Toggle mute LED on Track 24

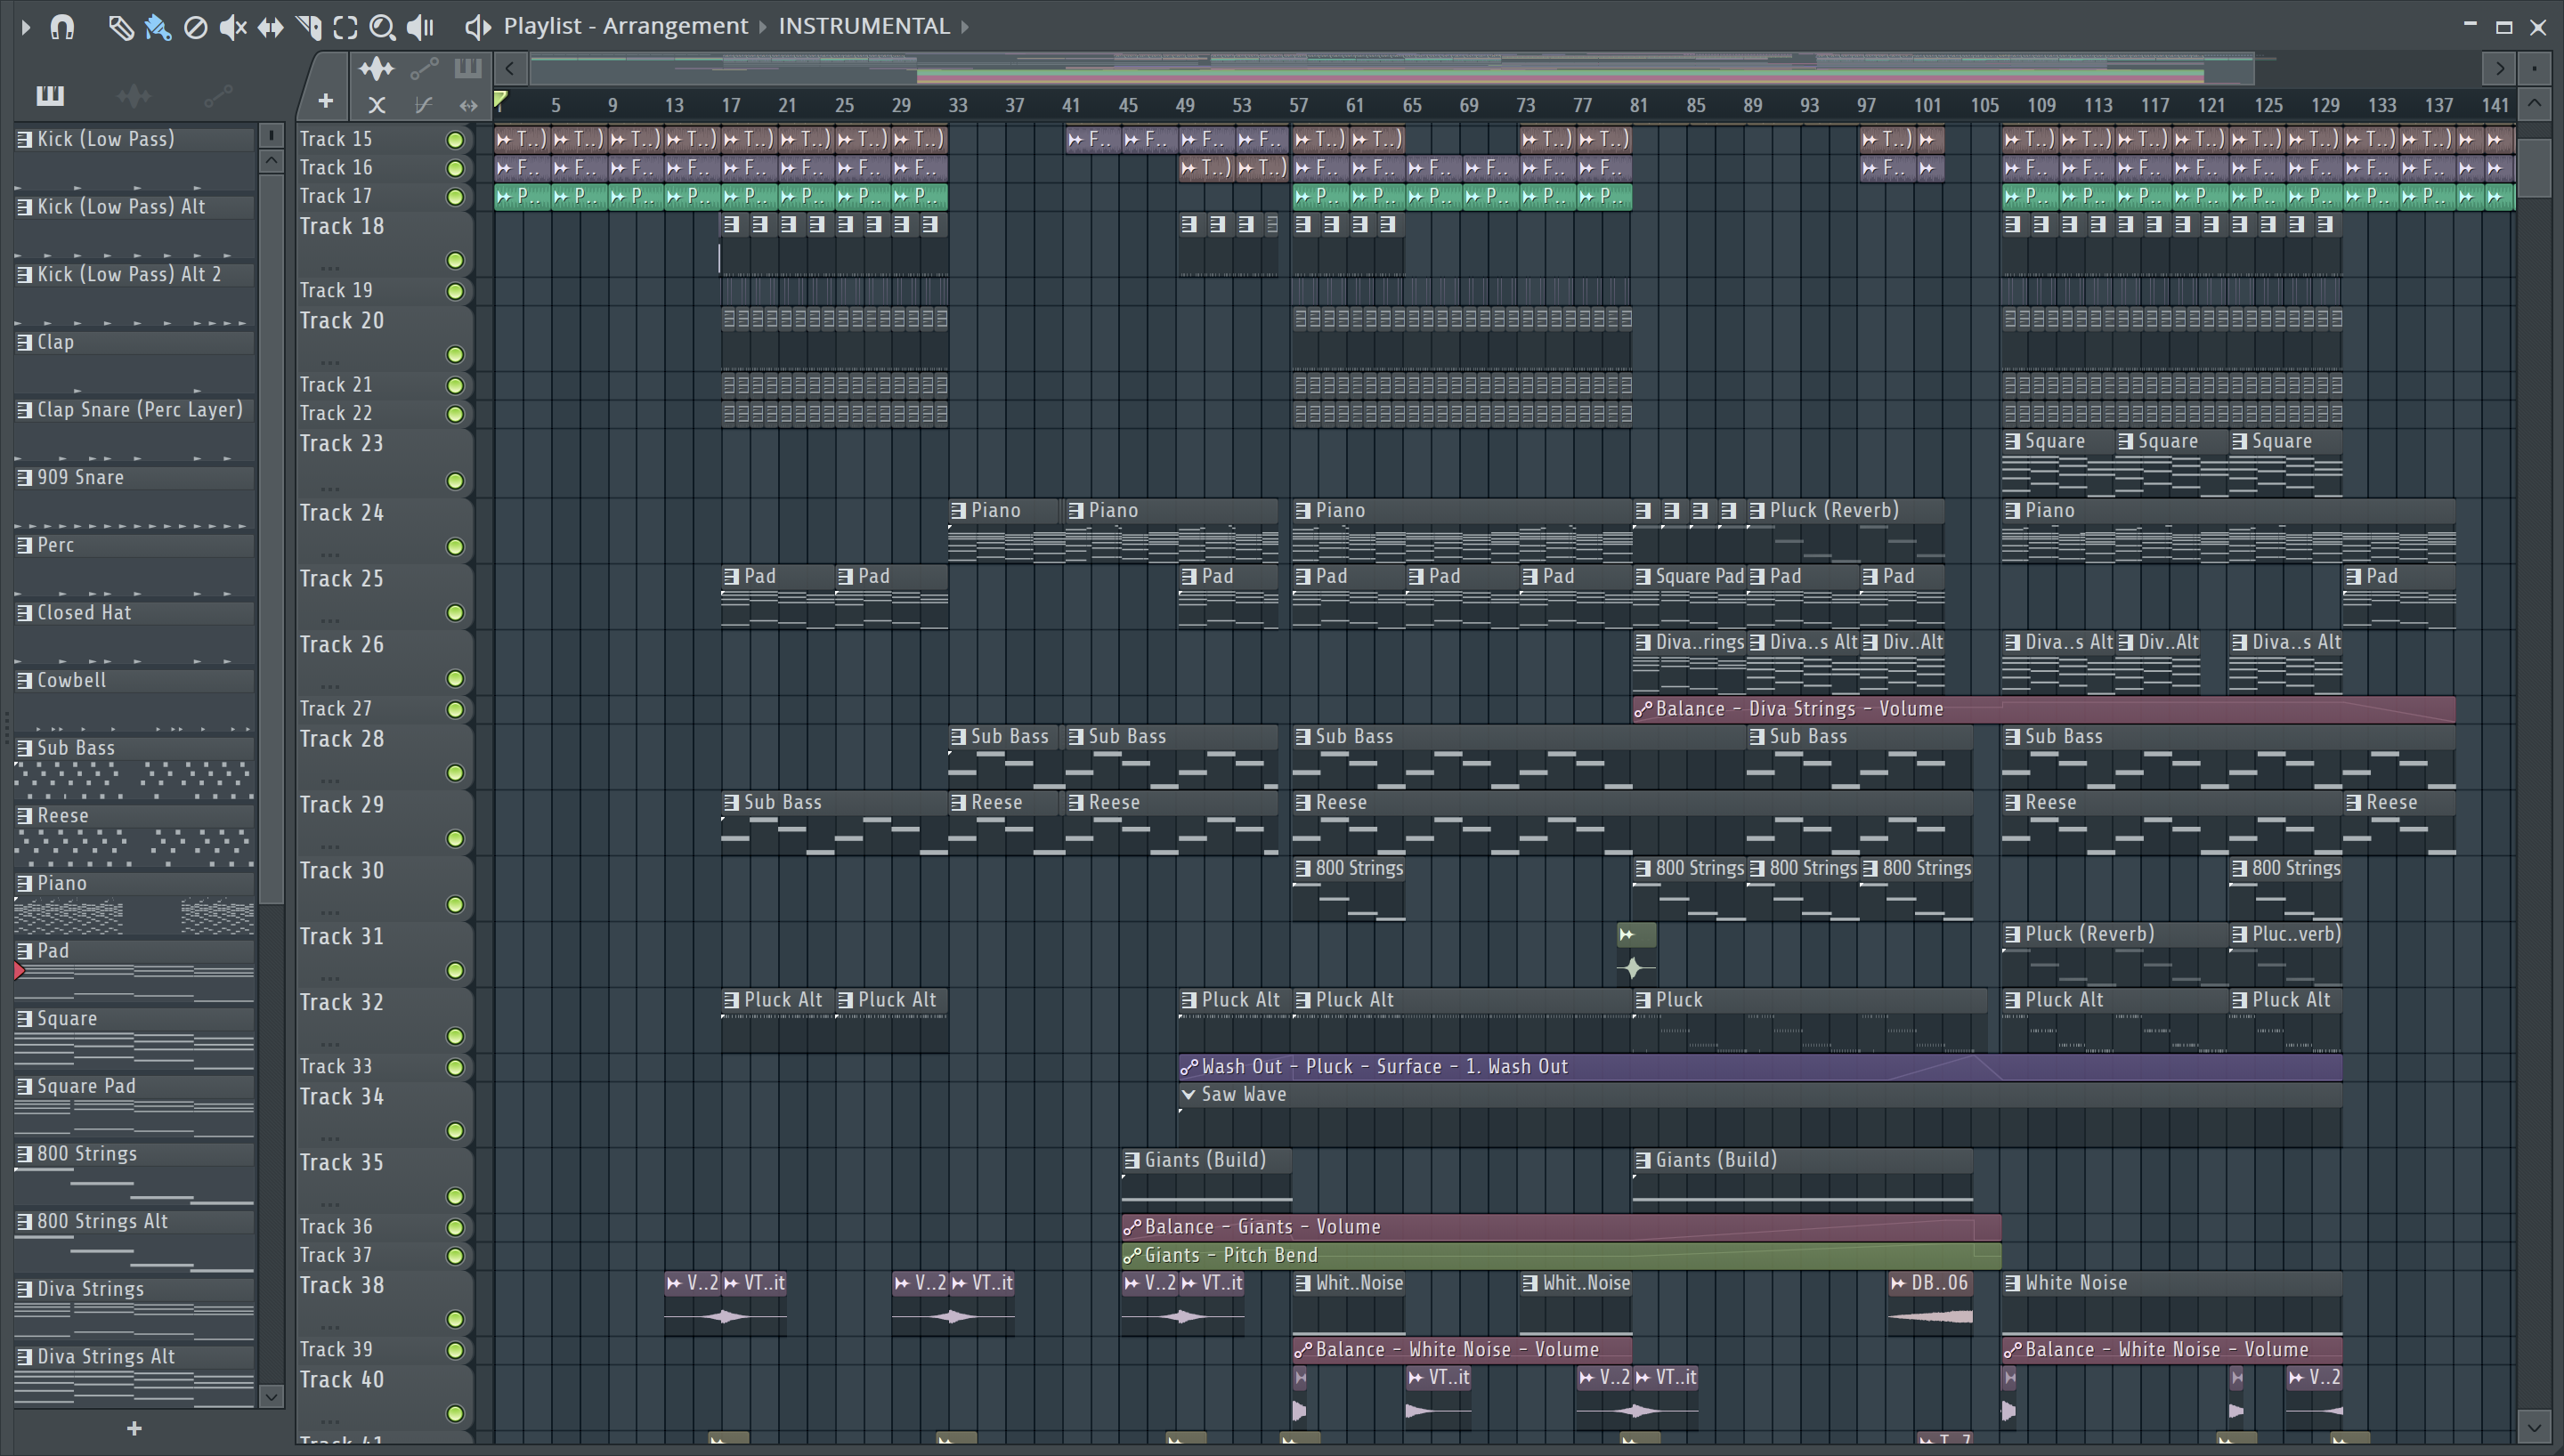[455, 547]
